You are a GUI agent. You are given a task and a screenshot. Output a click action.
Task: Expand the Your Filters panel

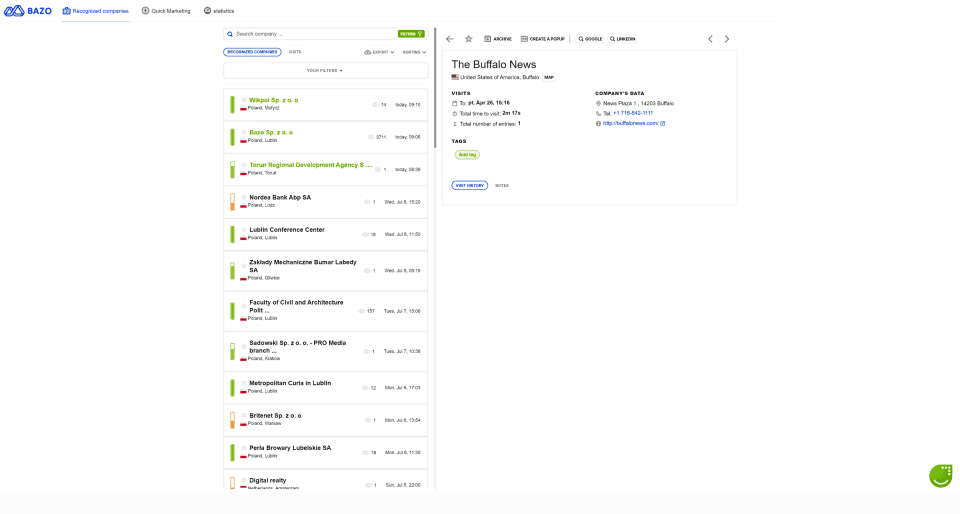325,71
